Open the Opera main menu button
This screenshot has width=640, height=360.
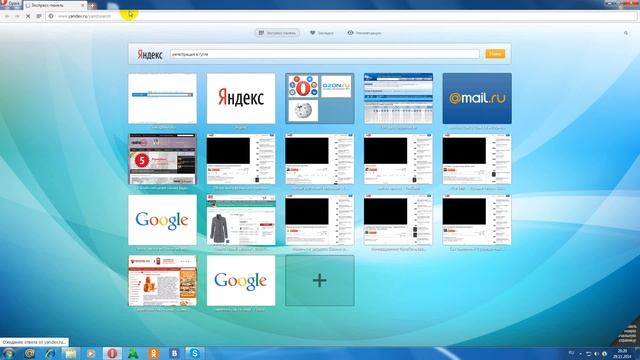click(10, 4)
